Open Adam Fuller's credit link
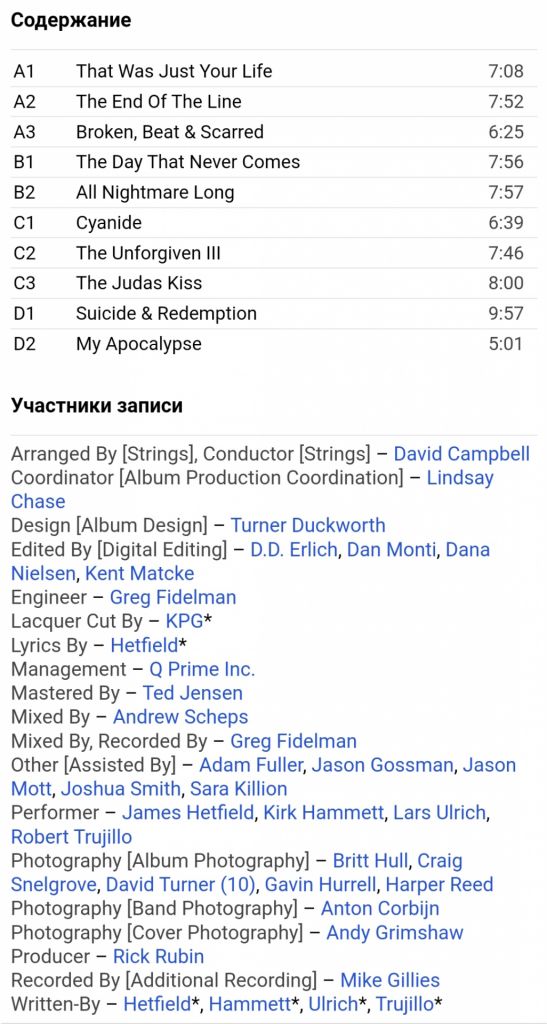The width and height of the screenshot is (547, 1024). (x=250, y=765)
